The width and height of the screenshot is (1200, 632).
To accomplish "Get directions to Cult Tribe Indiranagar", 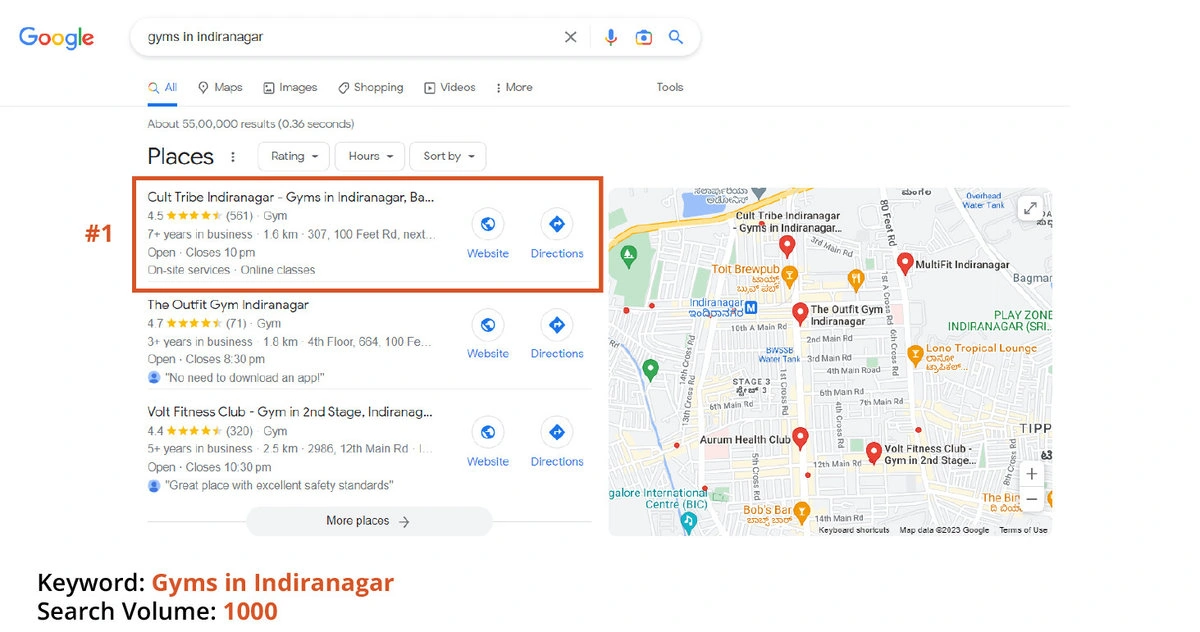I will tap(557, 224).
